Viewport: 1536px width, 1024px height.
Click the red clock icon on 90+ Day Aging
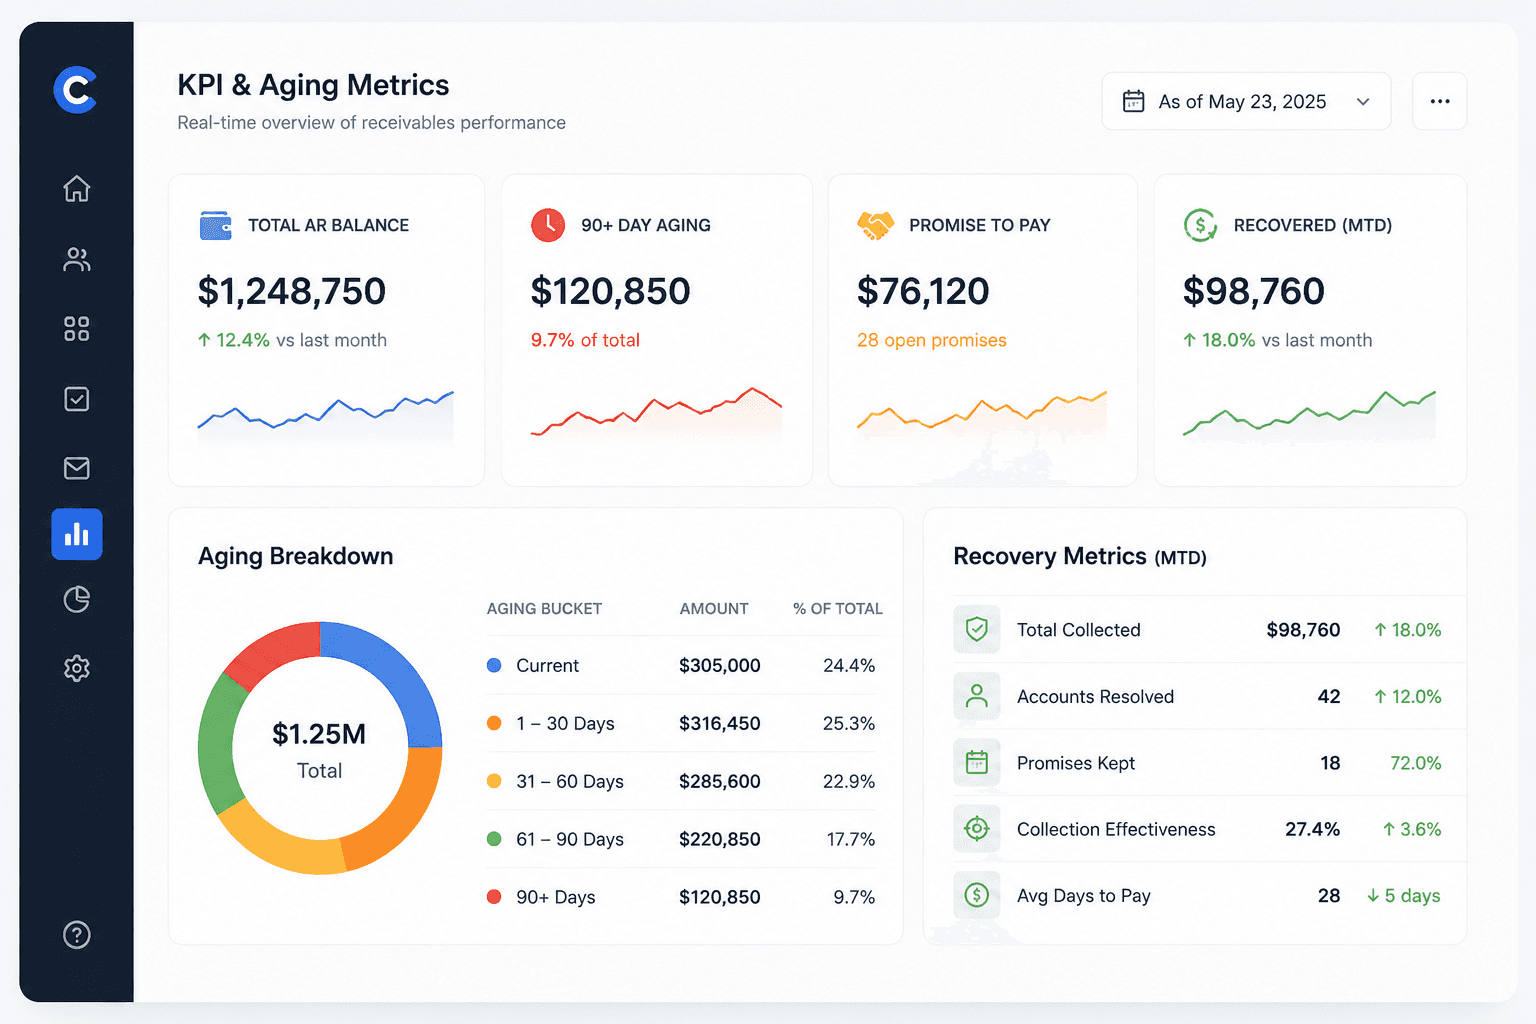coord(548,225)
